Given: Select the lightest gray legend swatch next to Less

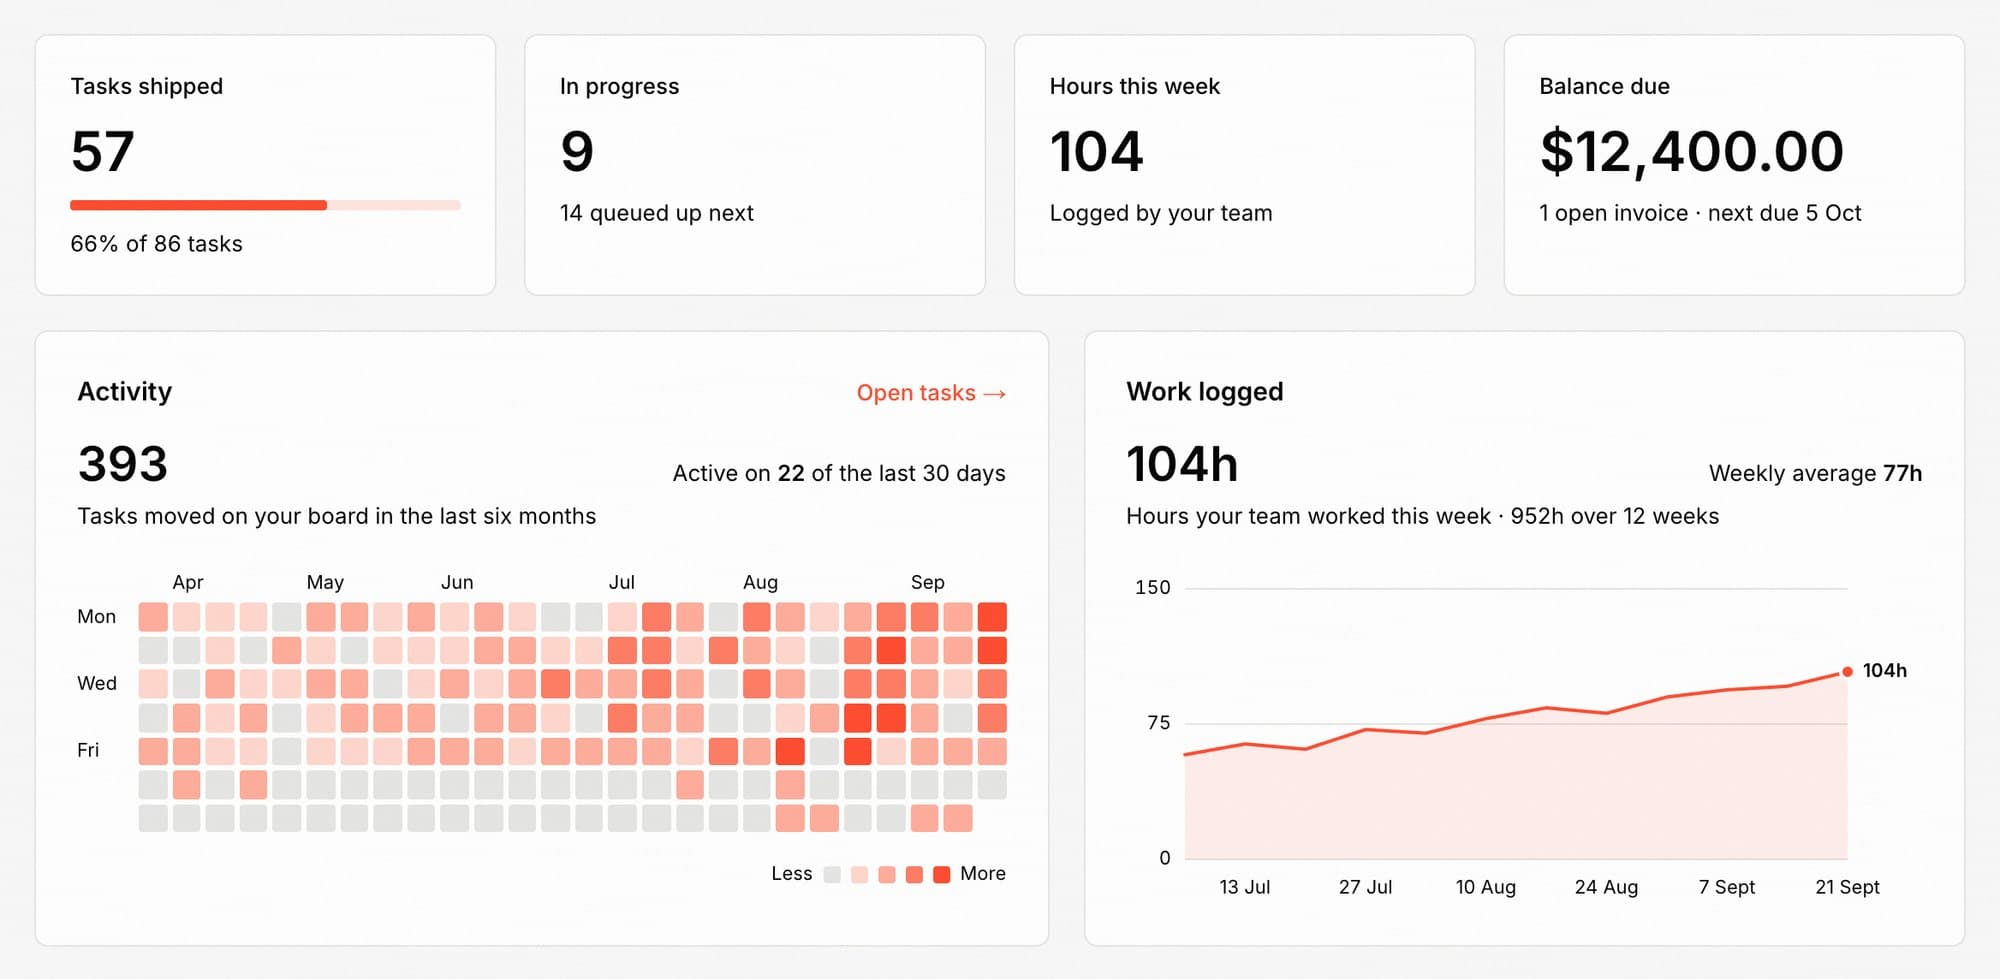Looking at the screenshot, I should tap(832, 874).
